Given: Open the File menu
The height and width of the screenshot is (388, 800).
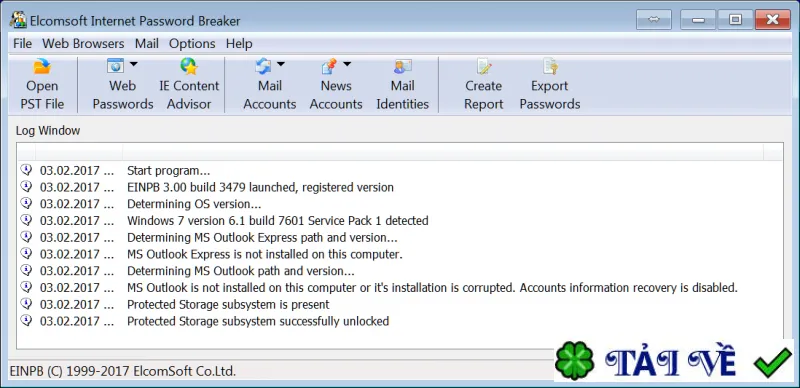Looking at the screenshot, I should pyautogui.click(x=22, y=44).
